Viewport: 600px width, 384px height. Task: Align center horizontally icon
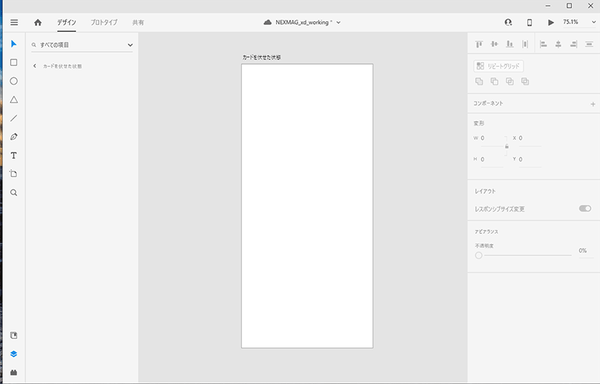pos(558,44)
